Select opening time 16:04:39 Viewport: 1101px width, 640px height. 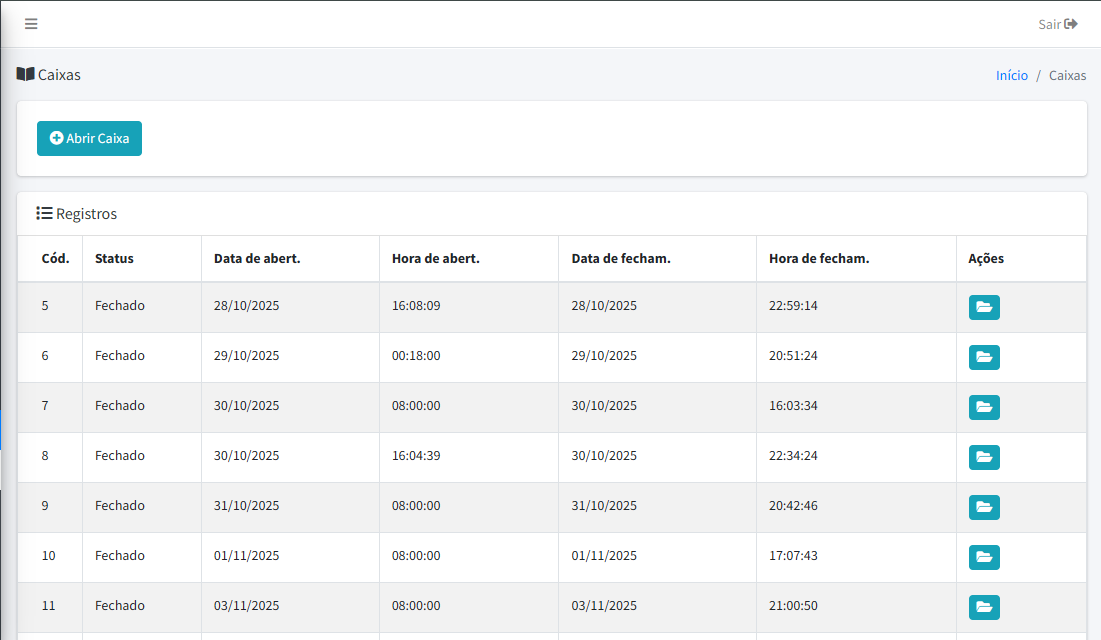click(416, 455)
